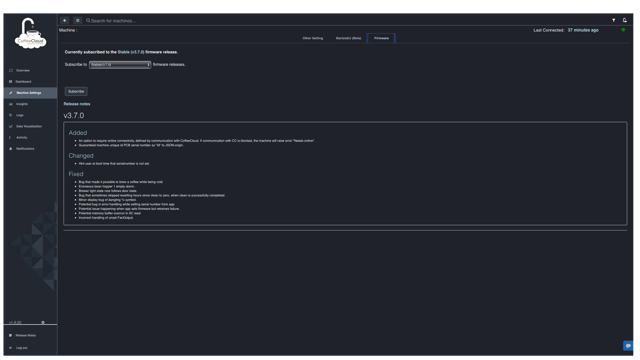640x360 pixels.
Task: Open the blue chat bubble icon
Action: pyautogui.click(x=628, y=346)
